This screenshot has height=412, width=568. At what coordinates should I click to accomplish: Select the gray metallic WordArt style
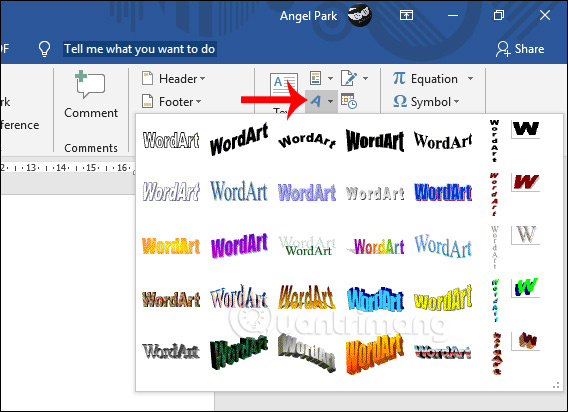pyautogui.click(x=171, y=351)
